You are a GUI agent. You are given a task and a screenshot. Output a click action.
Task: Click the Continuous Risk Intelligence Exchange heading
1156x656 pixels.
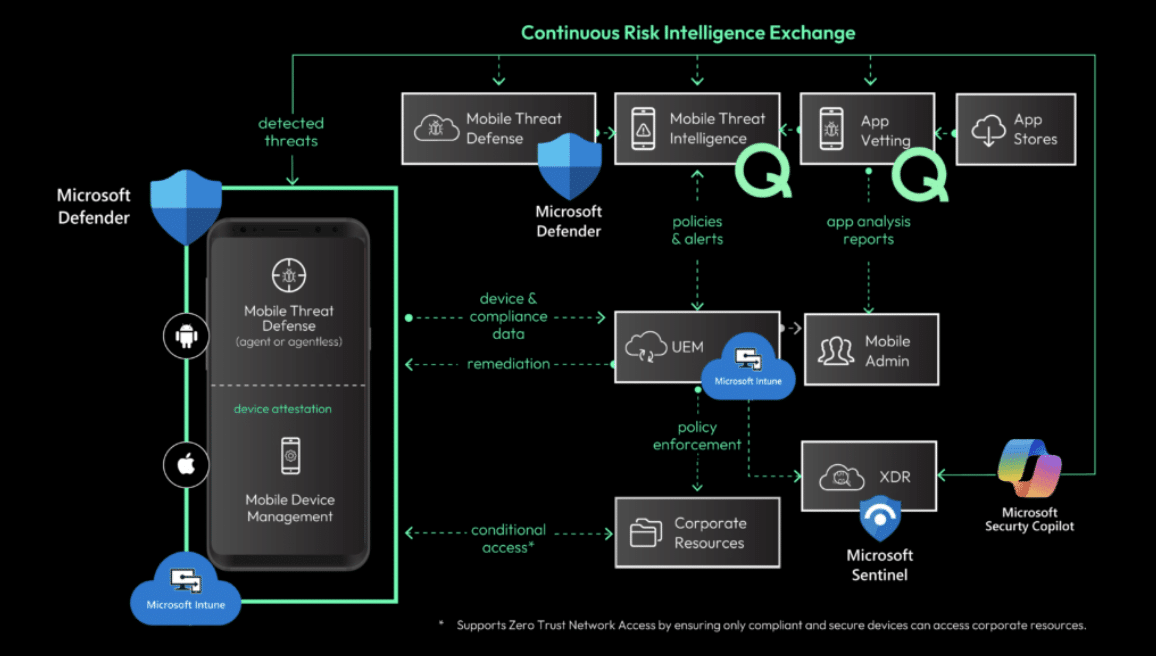coord(689,32)
